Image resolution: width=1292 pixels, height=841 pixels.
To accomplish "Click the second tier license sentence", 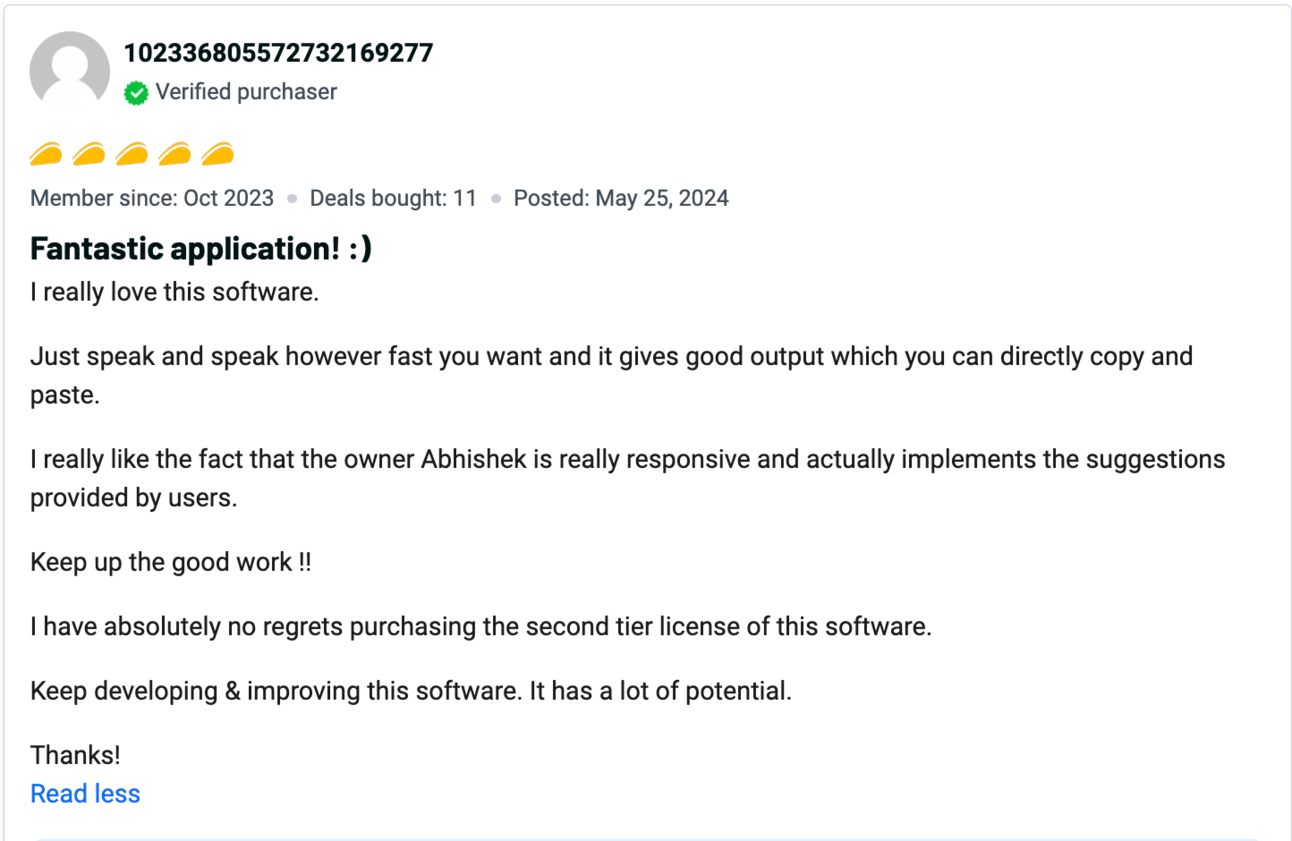I will pos(481,627).
